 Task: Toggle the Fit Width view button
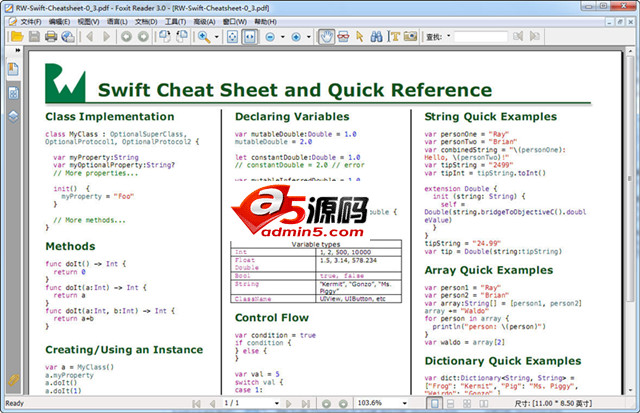pos(249,37)
